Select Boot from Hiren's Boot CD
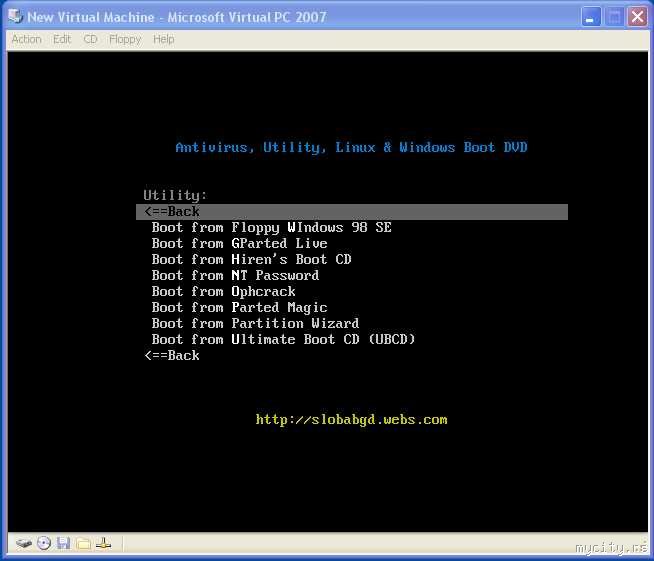The height and width of the screenshot is (561, 654). (252, 259)
